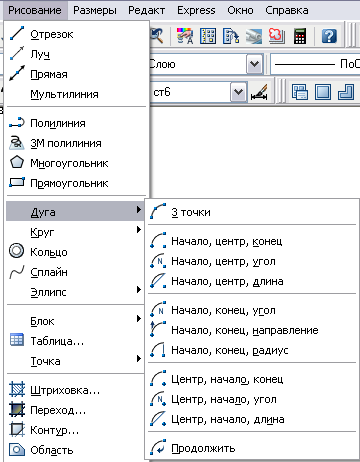Click the red Markup Set Manager icon
This screenshot has height=462, width=360.
(x=277, y=36)
